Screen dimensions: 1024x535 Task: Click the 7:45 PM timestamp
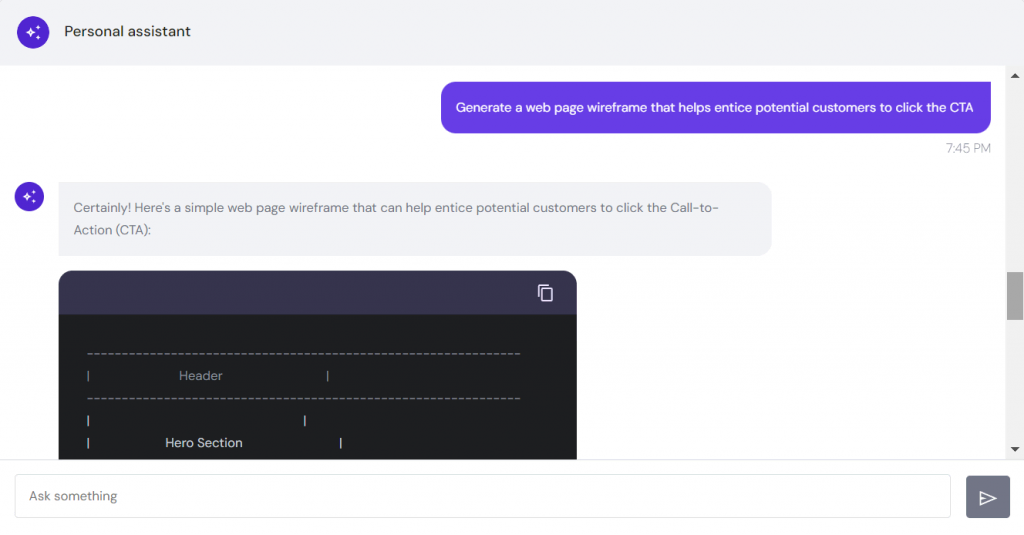968,148
